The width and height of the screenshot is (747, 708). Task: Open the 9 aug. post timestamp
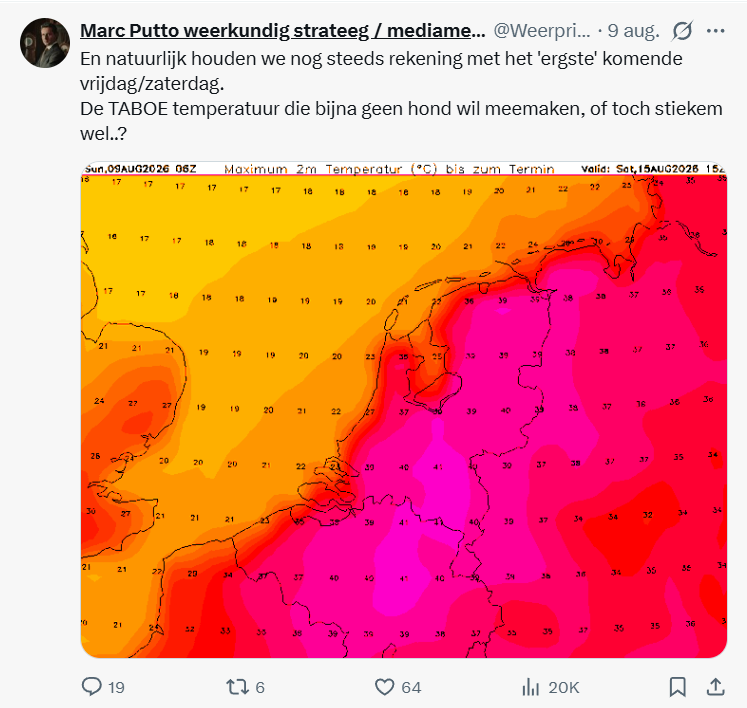(633, 30)
